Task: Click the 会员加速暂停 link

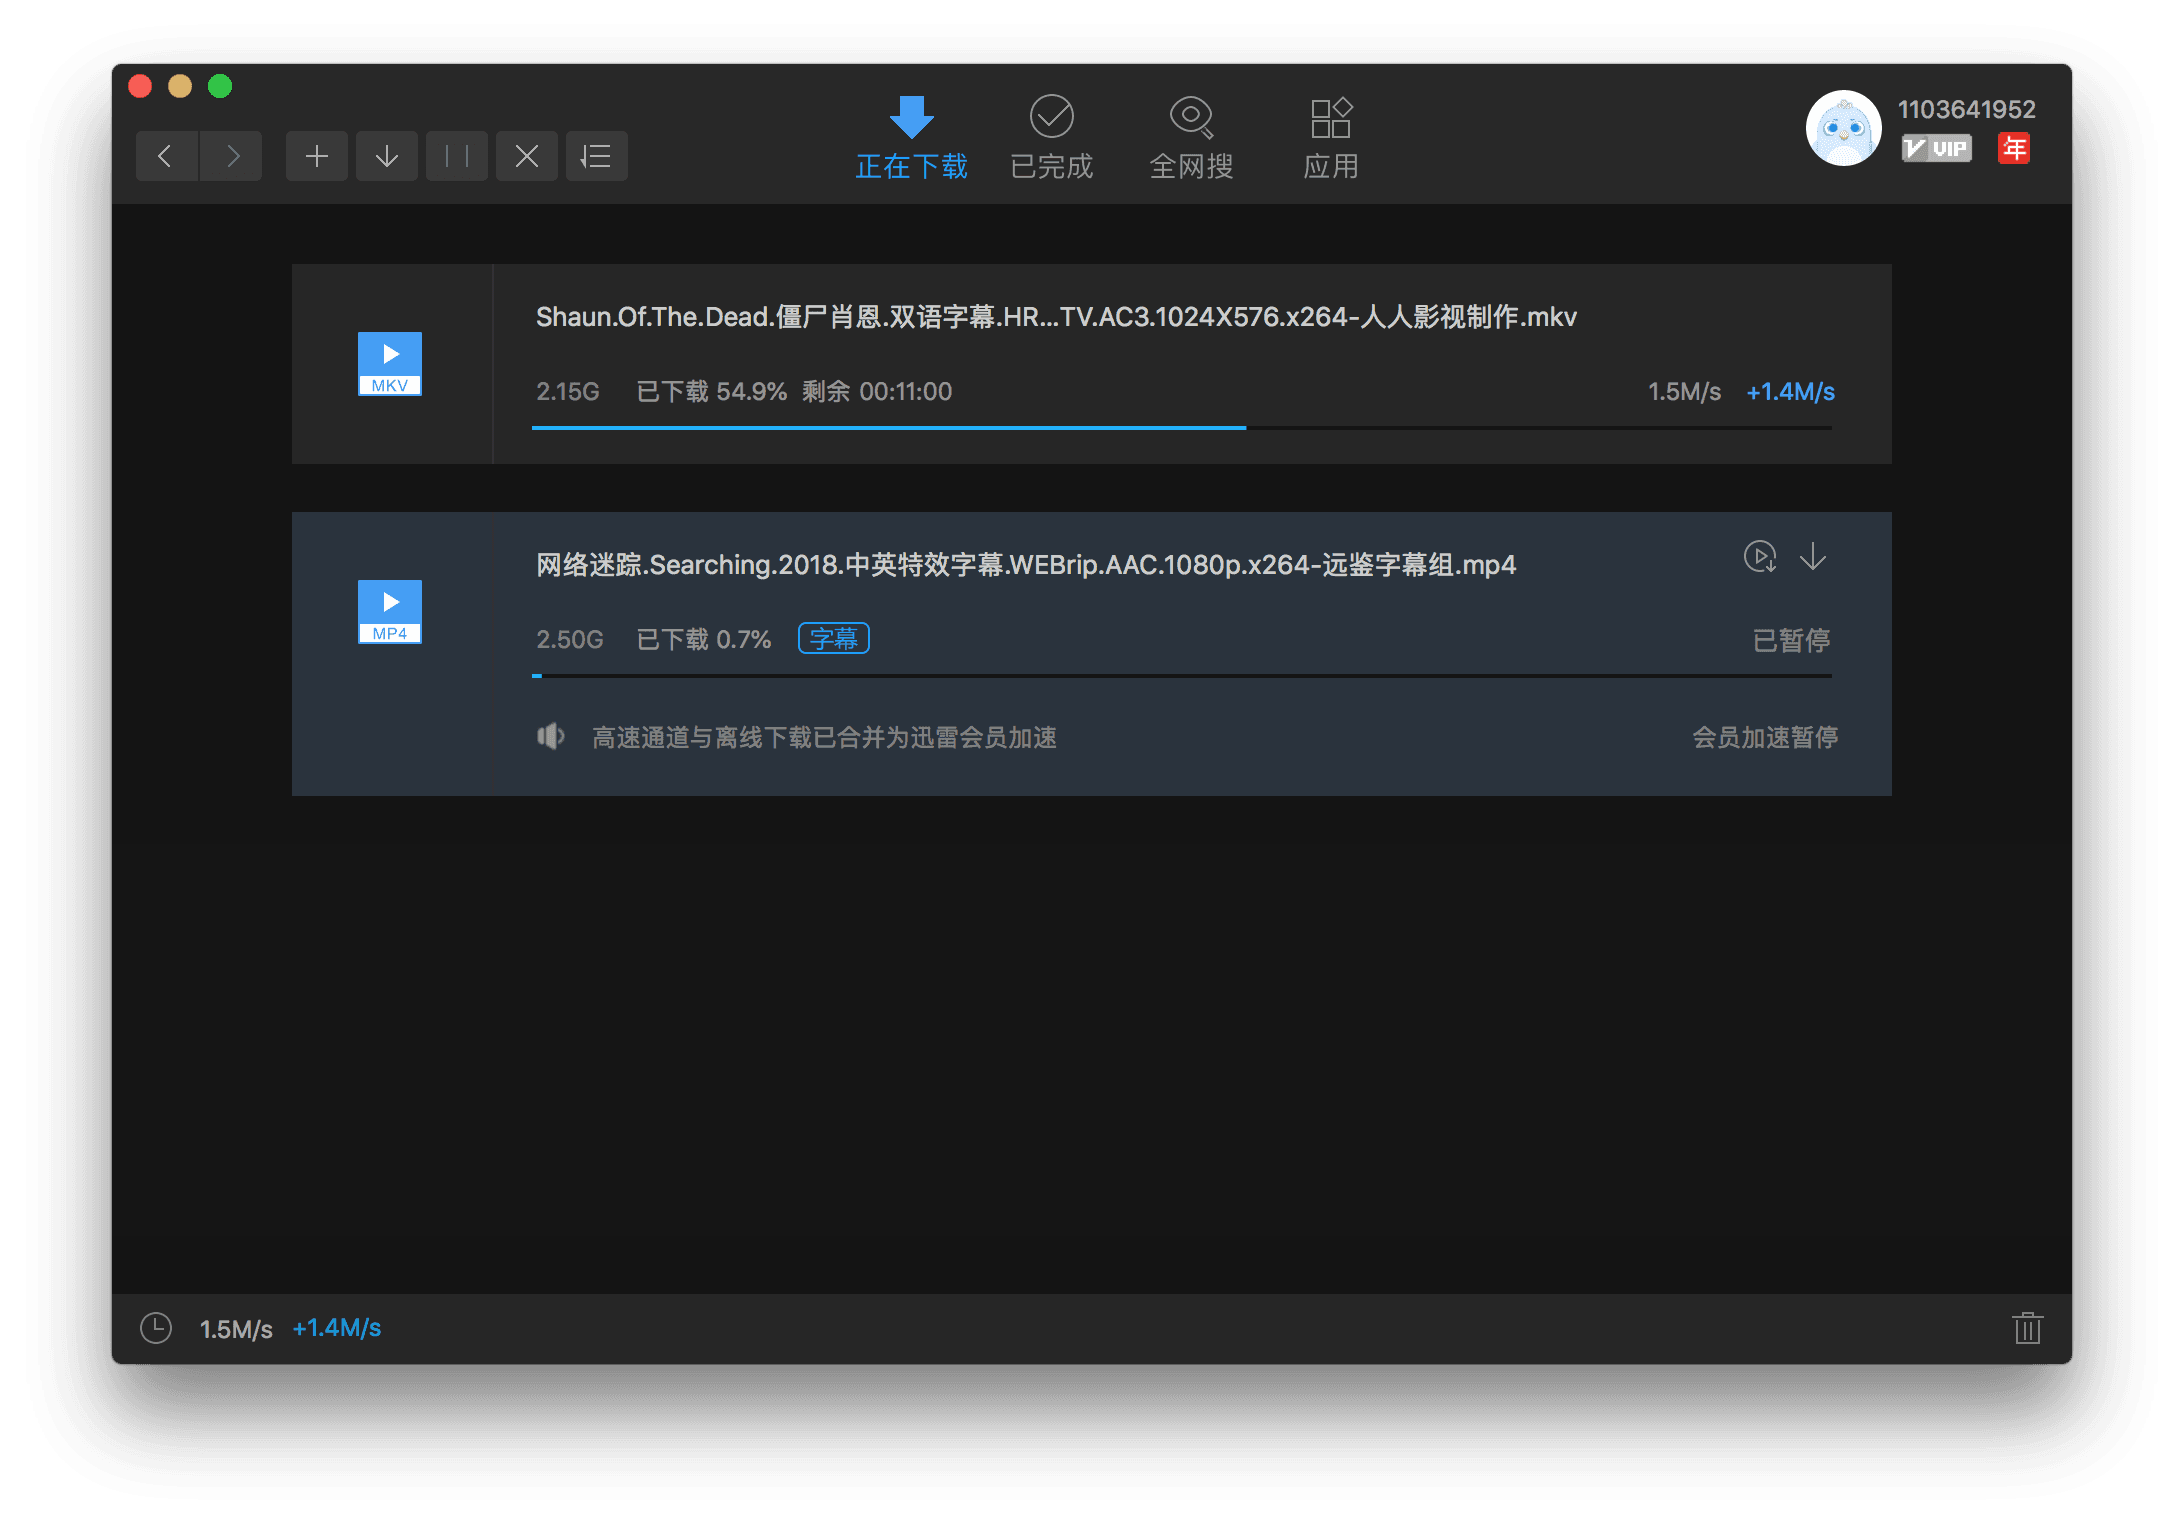Action: [x=1764, y=737]
